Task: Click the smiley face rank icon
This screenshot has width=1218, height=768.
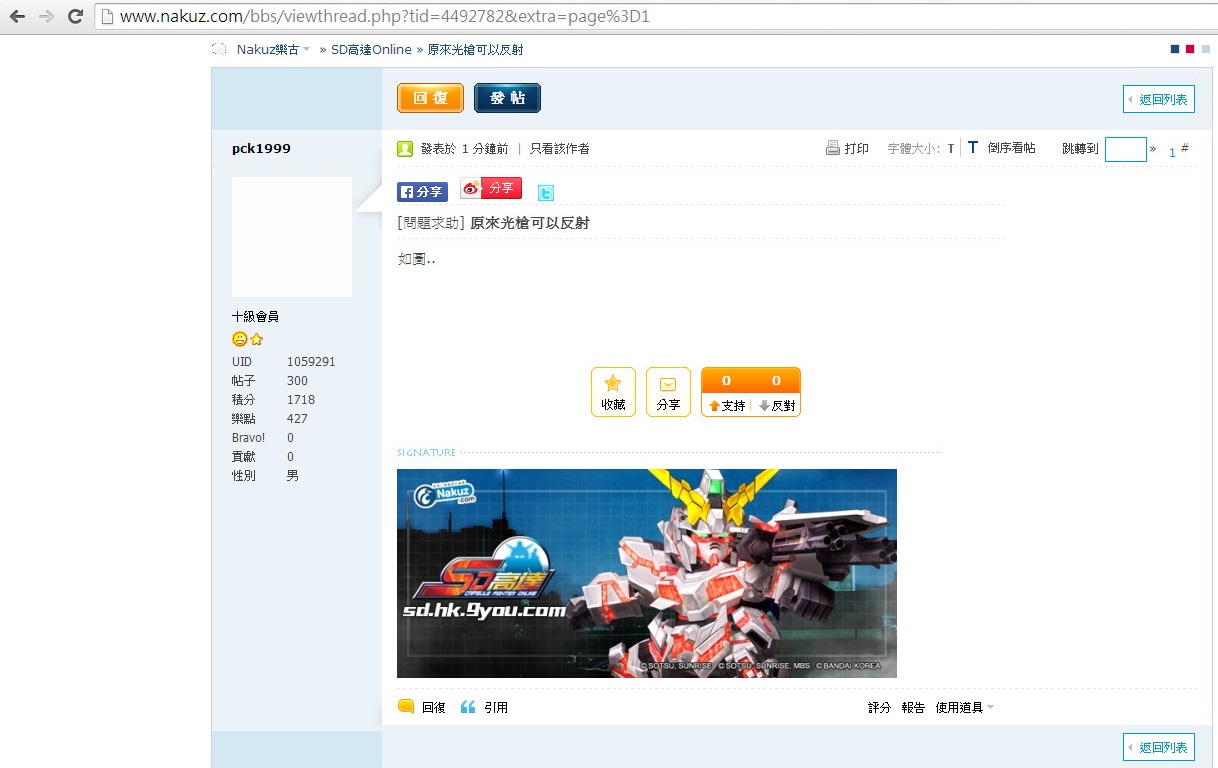Action: pyautogui.click(x=239, y=339)
